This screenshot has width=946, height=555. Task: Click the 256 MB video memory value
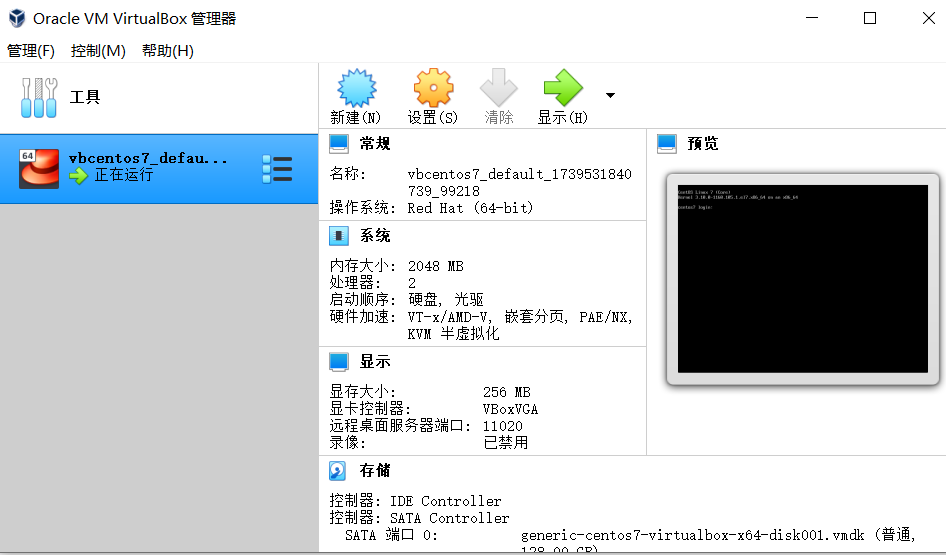pyautogui.click(x=507, y=392)
